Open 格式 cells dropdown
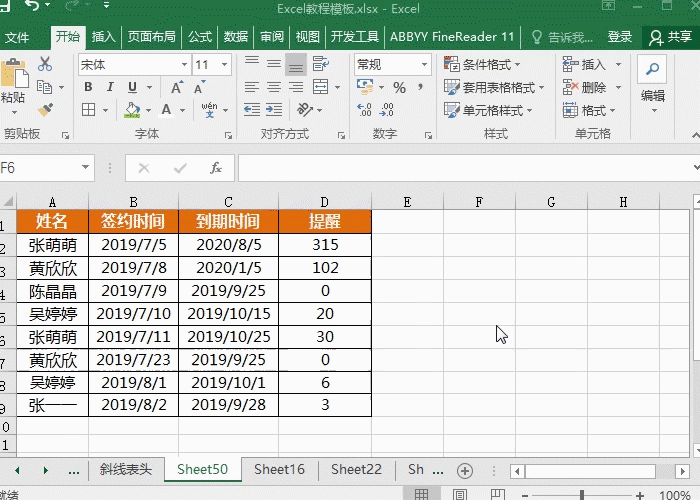The width and height of the screenshot is (700, 500). (x=589, y=110)
